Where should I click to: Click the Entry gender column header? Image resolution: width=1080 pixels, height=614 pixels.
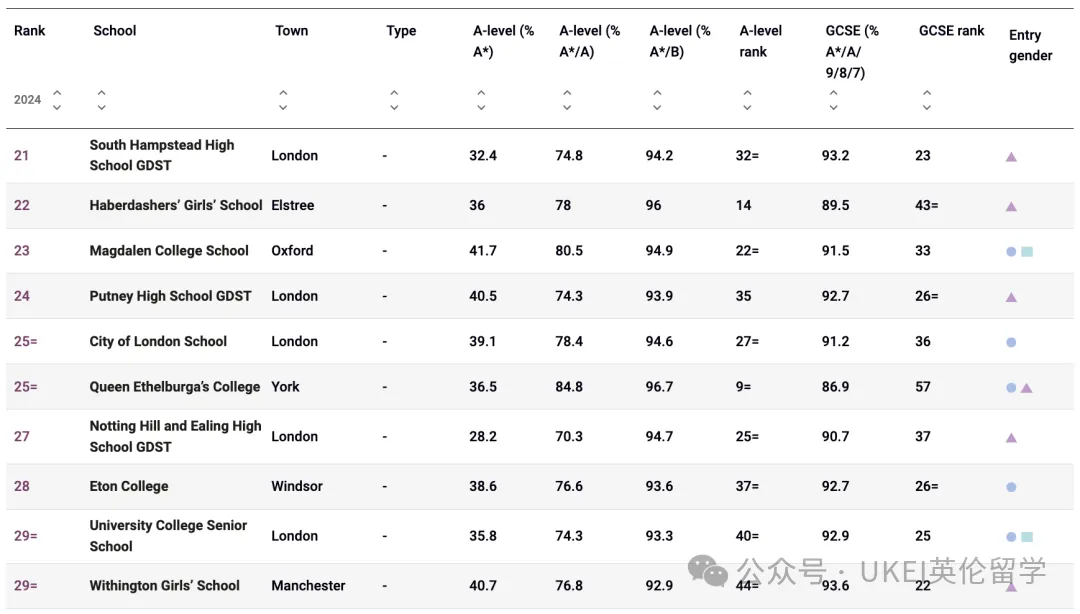pos(1030,45)
